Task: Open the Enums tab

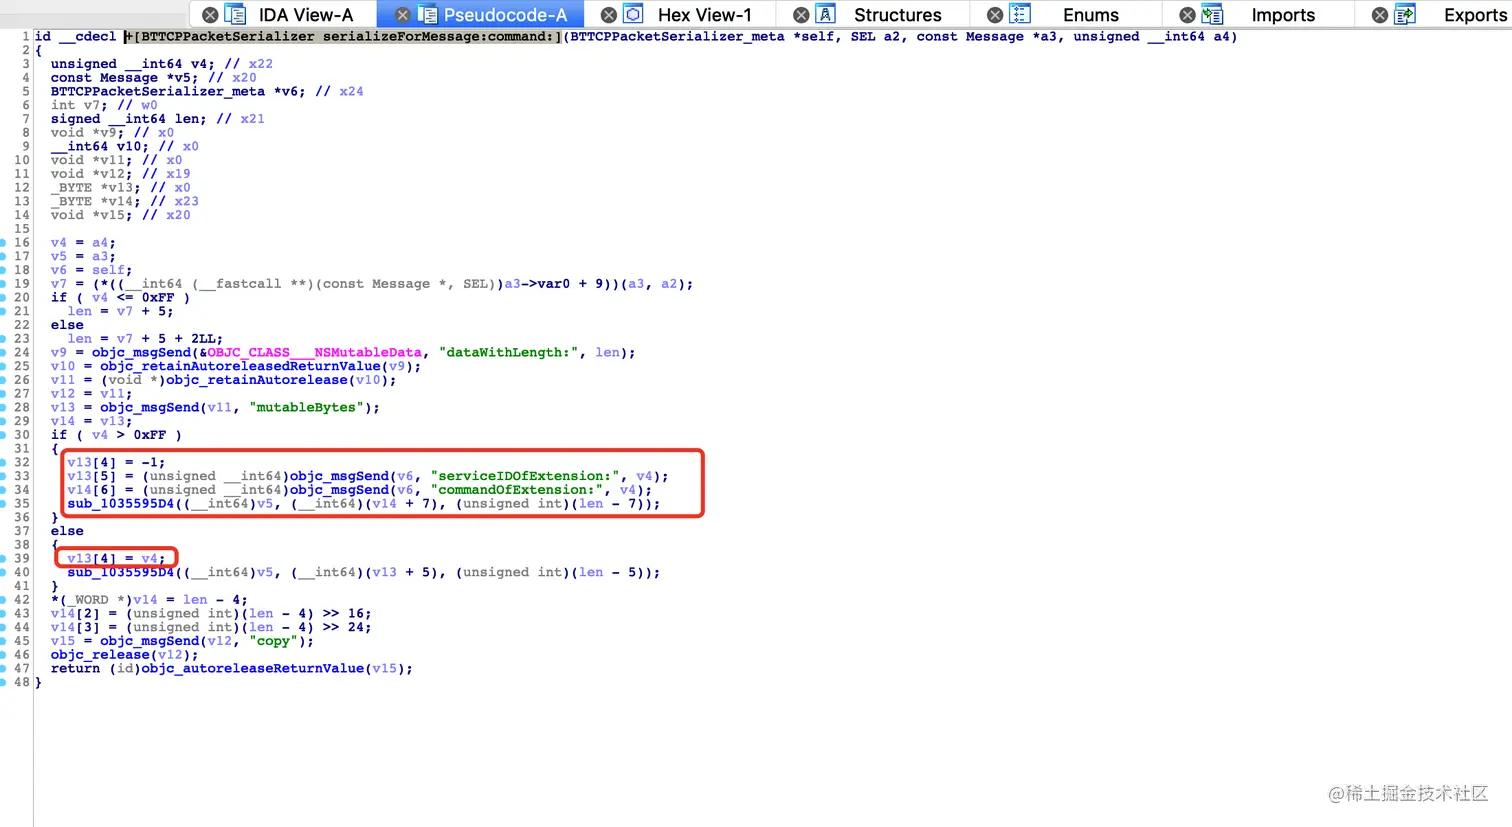Action: pyautogui.click(x=1090, y=15)
